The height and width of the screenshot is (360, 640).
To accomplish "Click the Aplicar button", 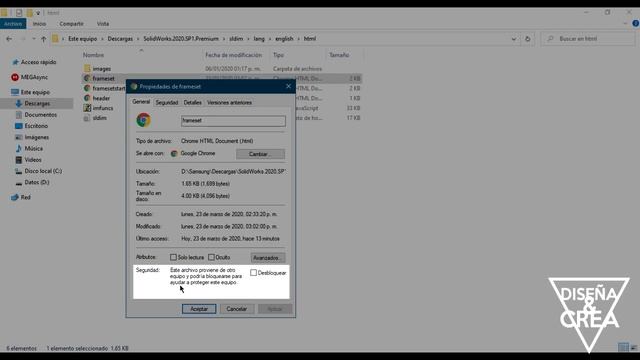I will click(275, 309).
